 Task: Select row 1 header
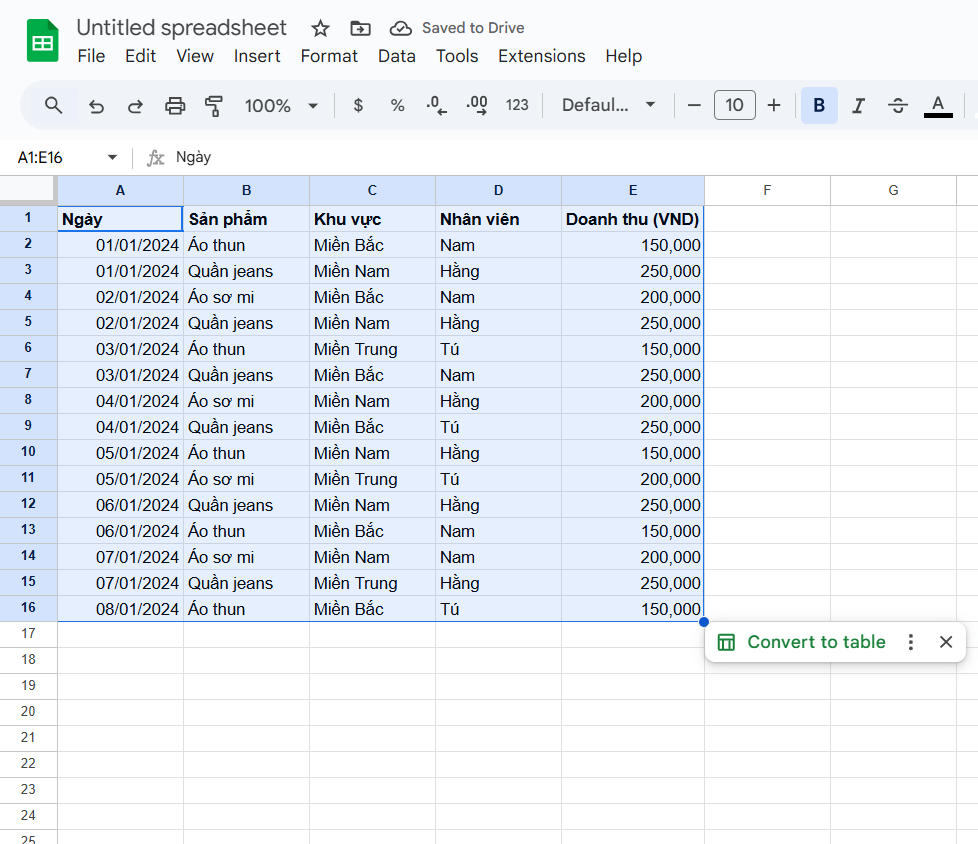(x=28, y=218)
